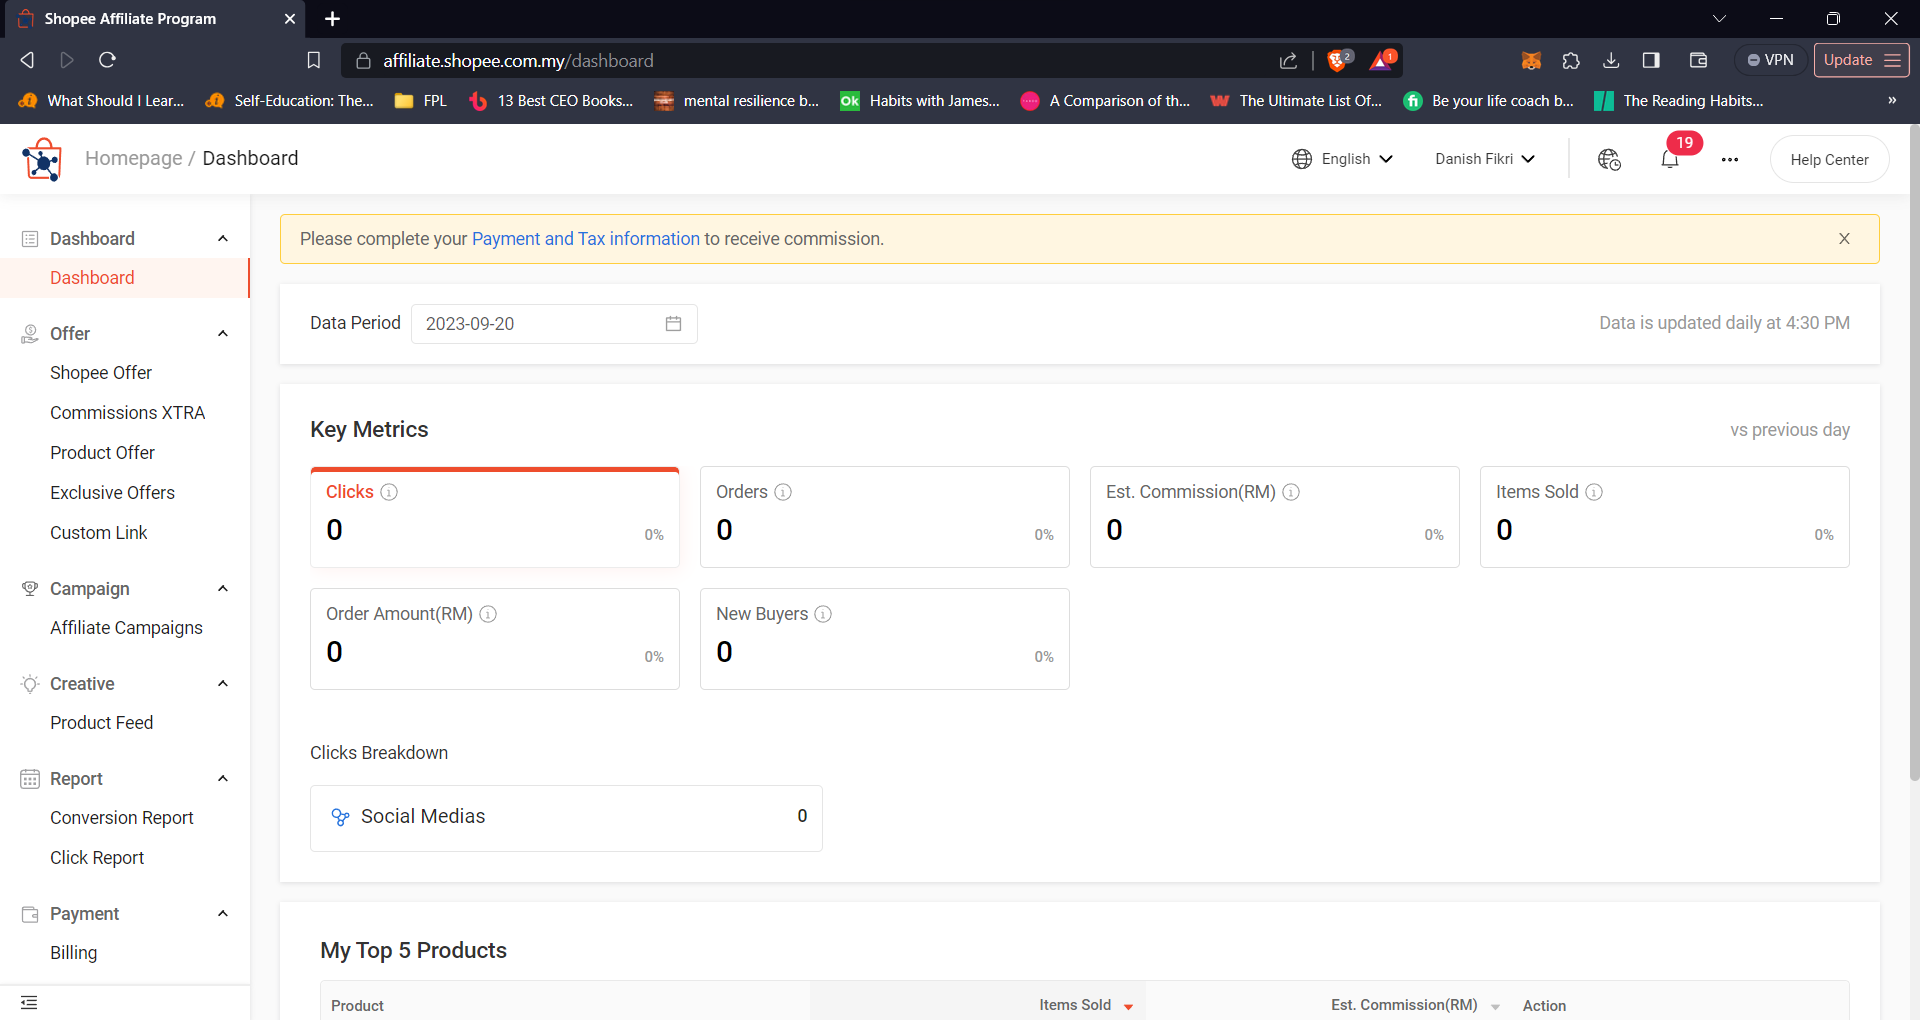This screenshot has height=1020, width=1920.
Task: Click the Help Center button
Action: [x=1828, y=159]
